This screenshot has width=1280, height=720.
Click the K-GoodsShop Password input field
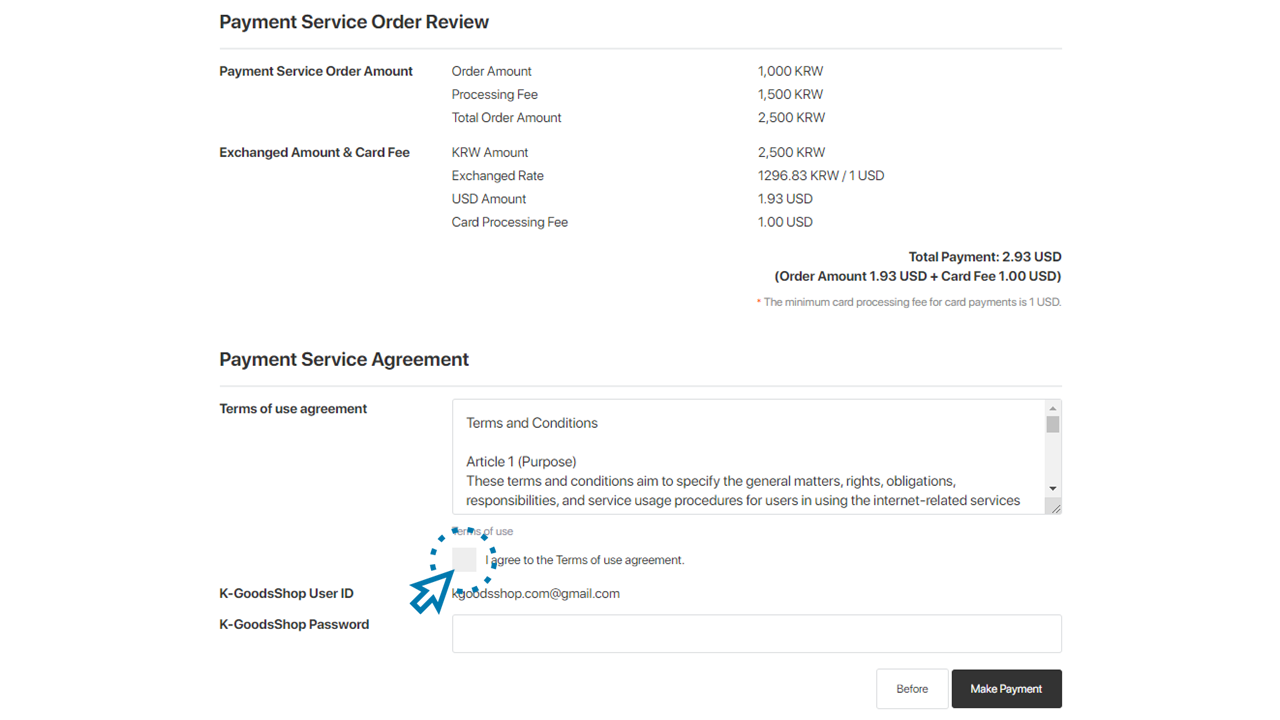coord(756,634)
